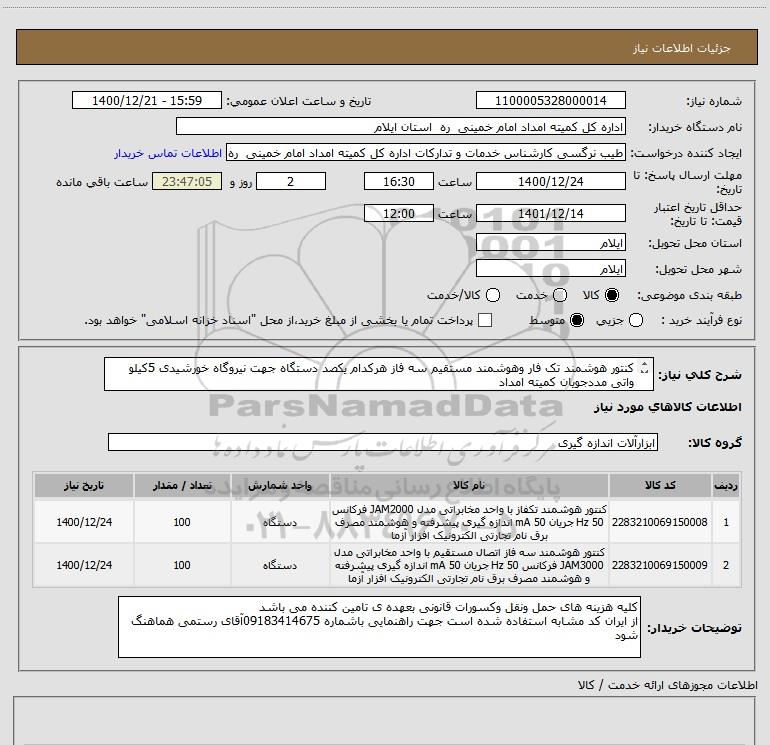Click the توضیحات خریدار label
The width and height of the screenshot is (770, 745).
click(x=694, y=628)
